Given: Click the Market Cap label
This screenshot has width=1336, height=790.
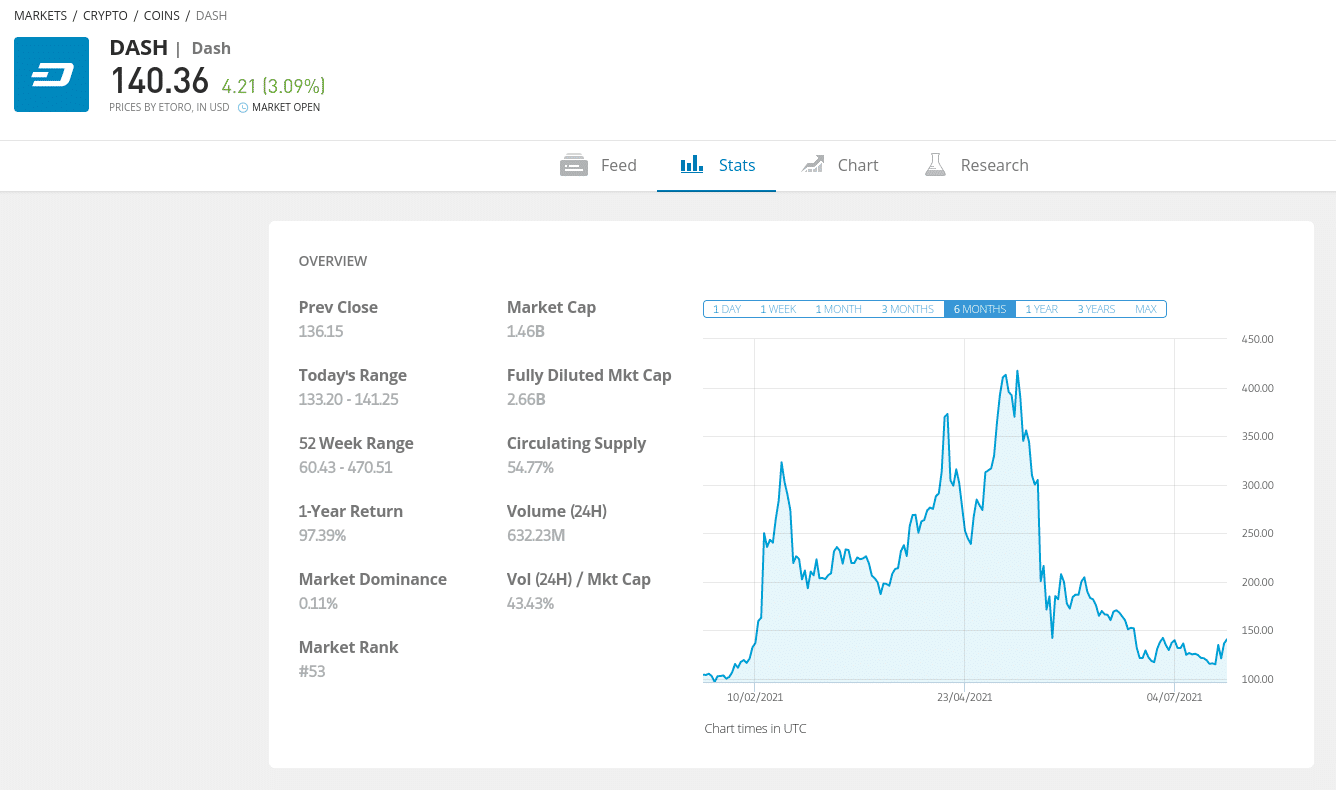Looking at the screenshot, I should (551, 307).
